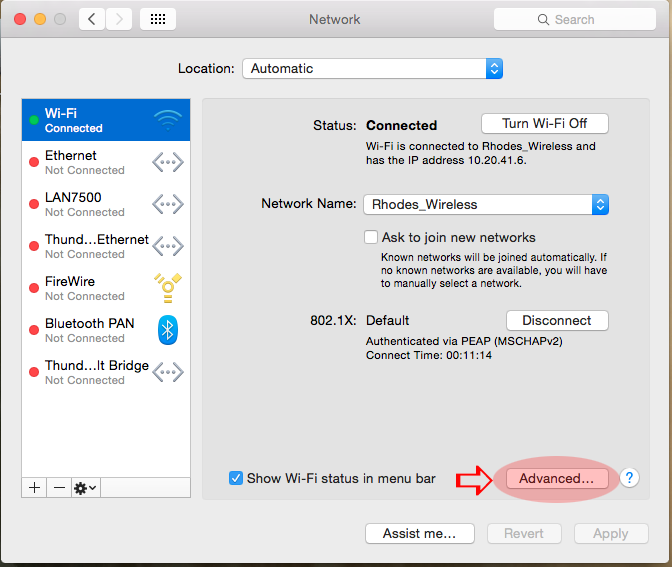
Task: Go forward with the right chevron
Action: pos(119,19)
